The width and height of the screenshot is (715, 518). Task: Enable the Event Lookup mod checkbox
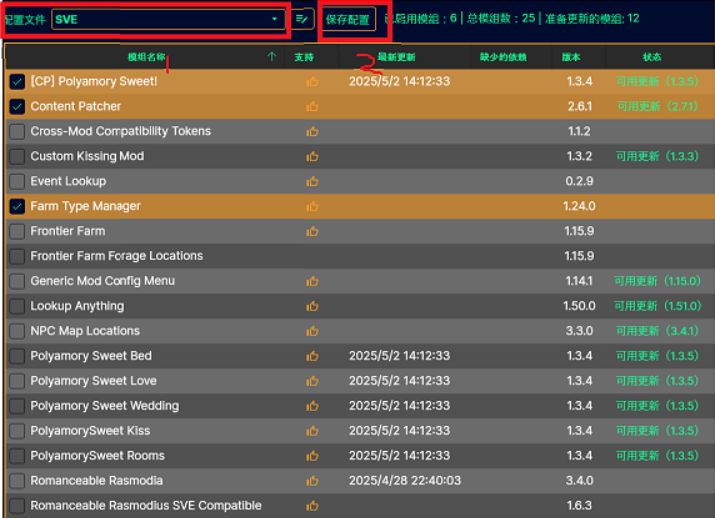coord(17,181)
